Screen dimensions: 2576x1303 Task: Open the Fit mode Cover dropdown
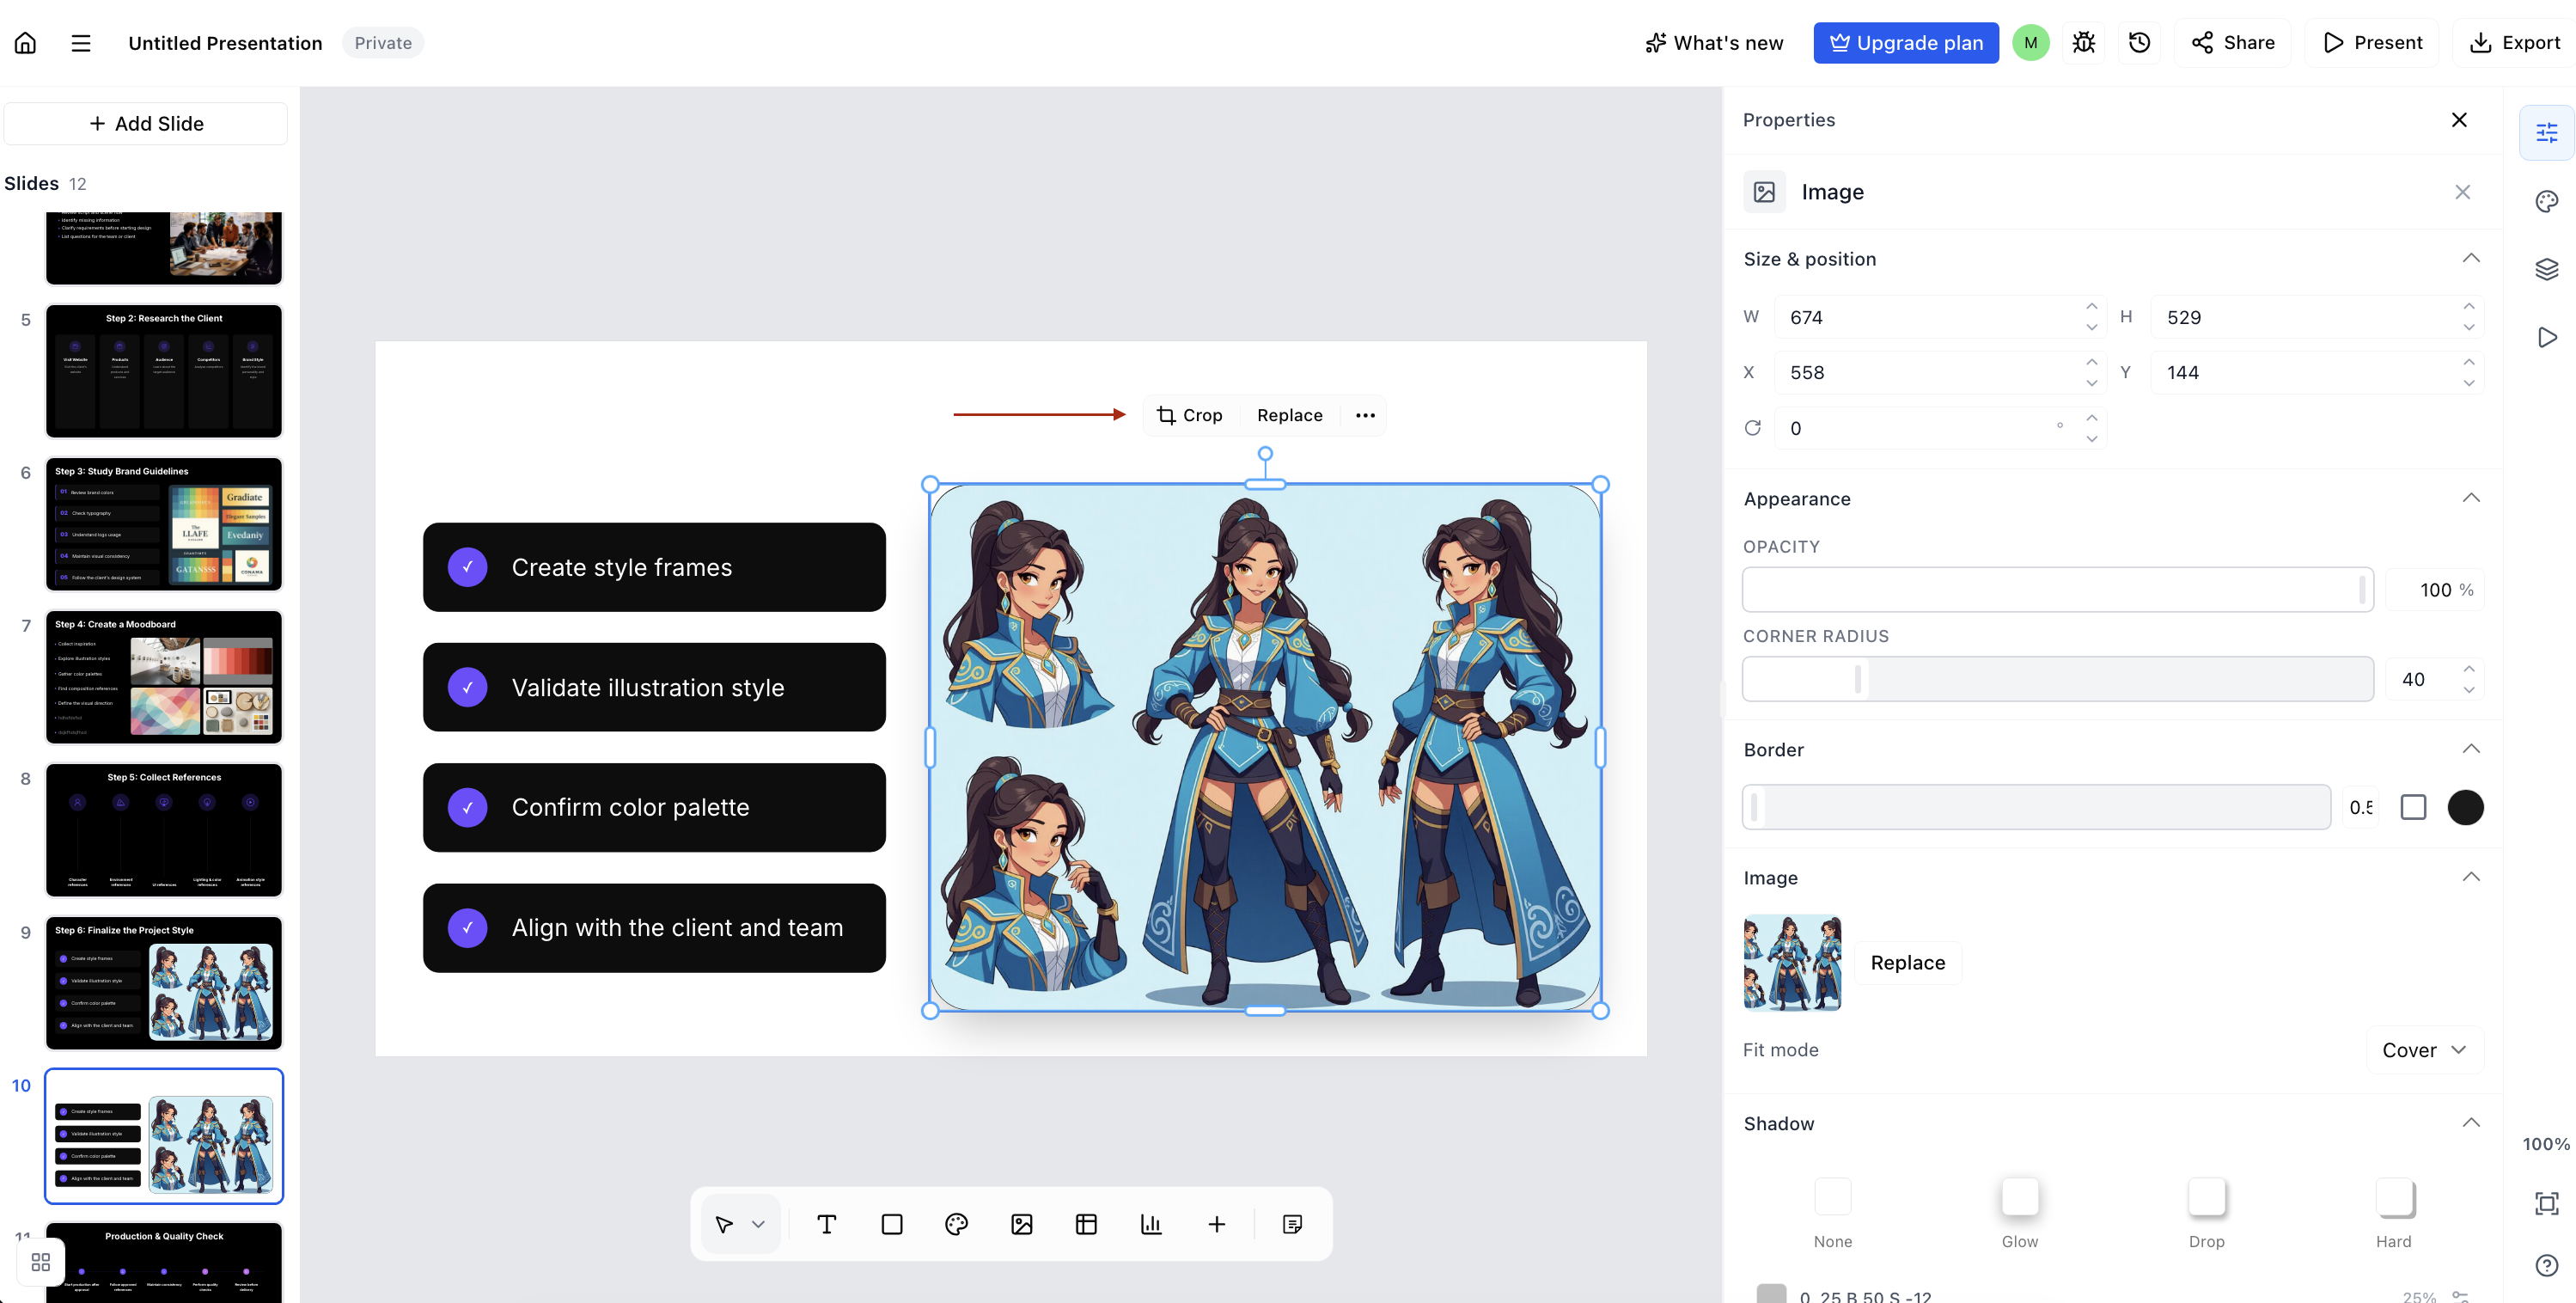pyautogui.click(x=2424, y=1050)
